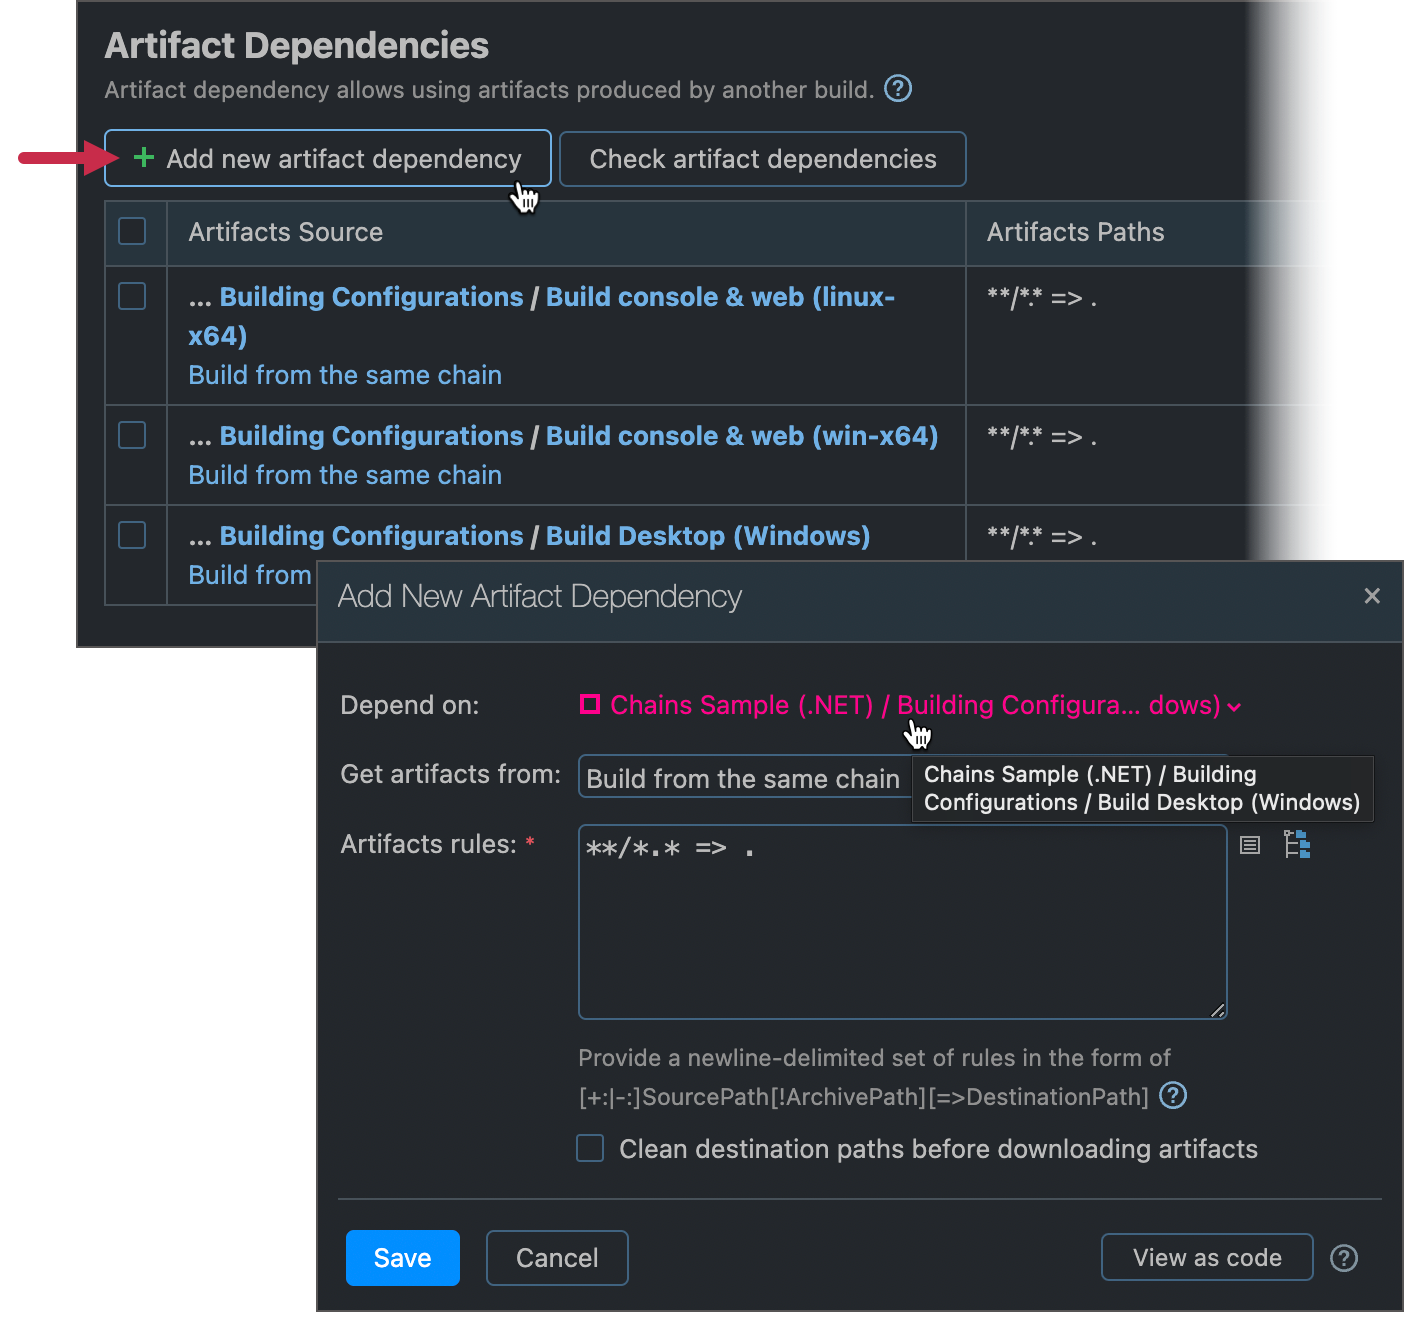View the dependency as code
Screen dimensions: 1412x1320
(1206, 1257)
